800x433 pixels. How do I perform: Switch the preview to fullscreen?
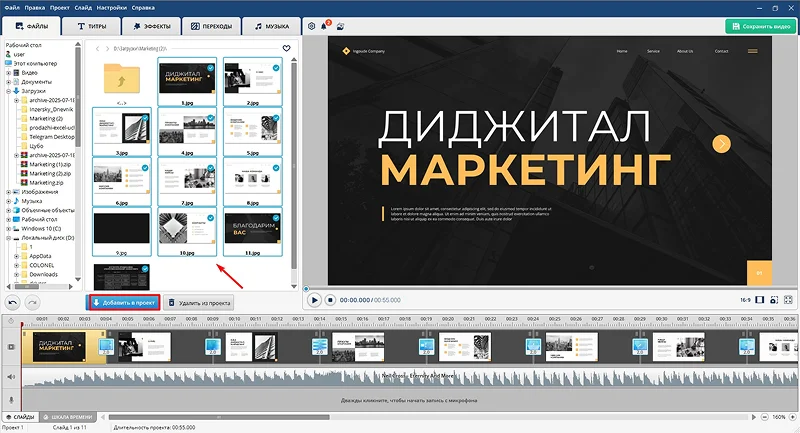click(x=788, y=300)
